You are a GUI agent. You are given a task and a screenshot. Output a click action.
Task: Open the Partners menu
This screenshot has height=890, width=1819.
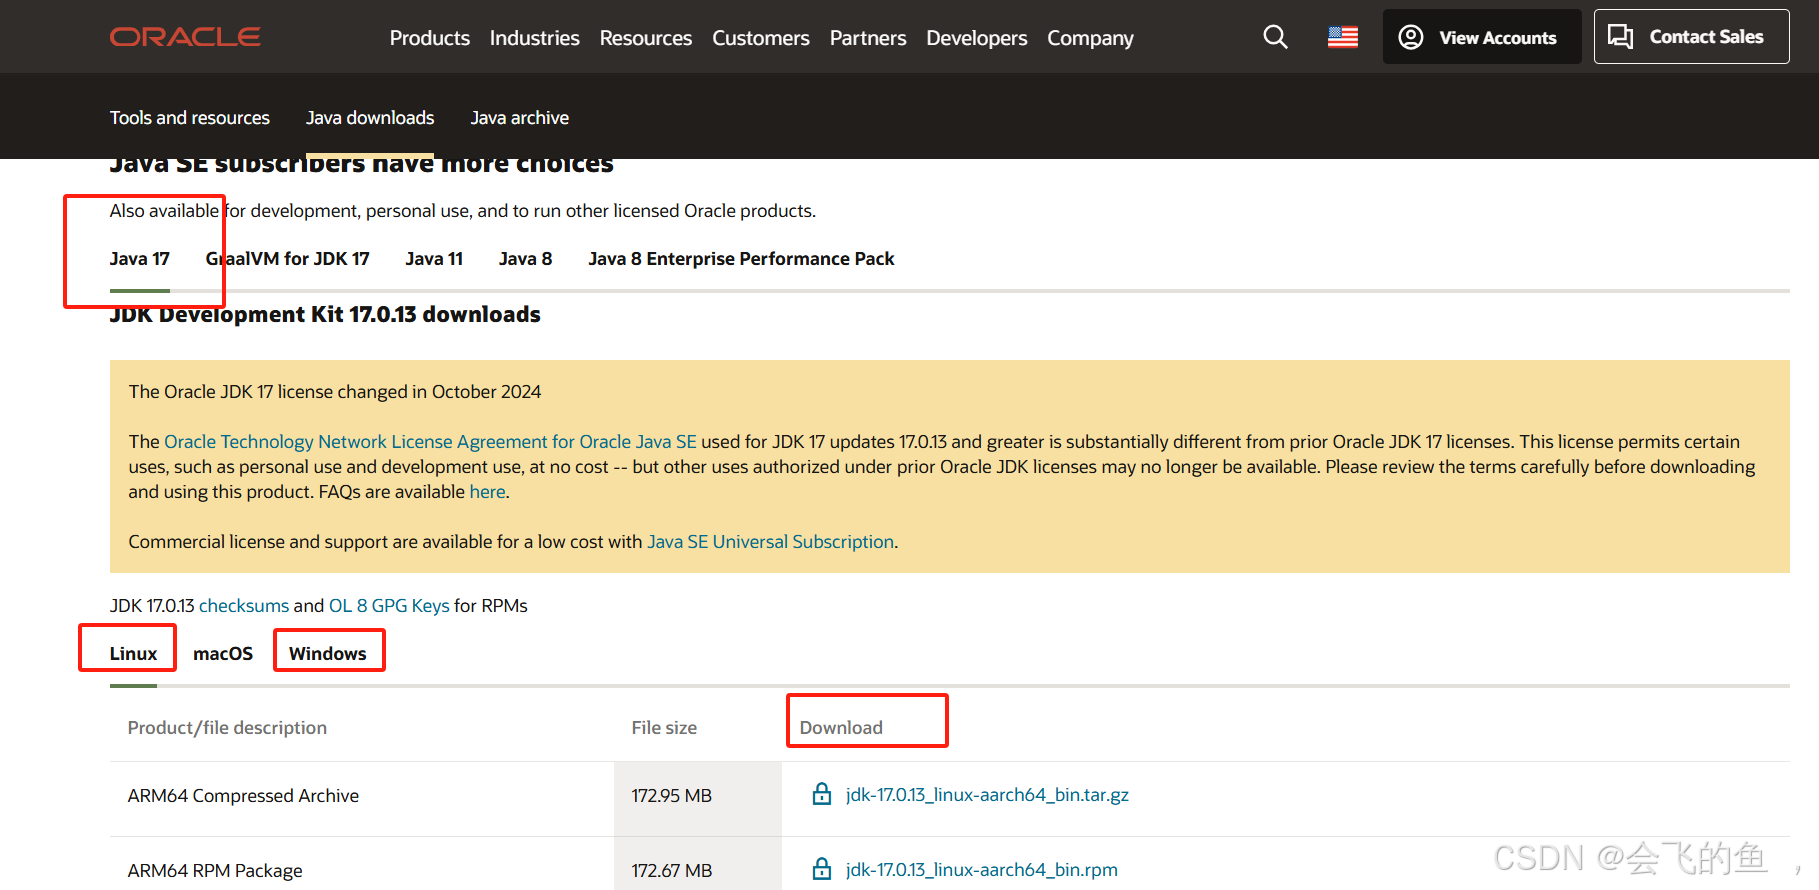(868, 38)
